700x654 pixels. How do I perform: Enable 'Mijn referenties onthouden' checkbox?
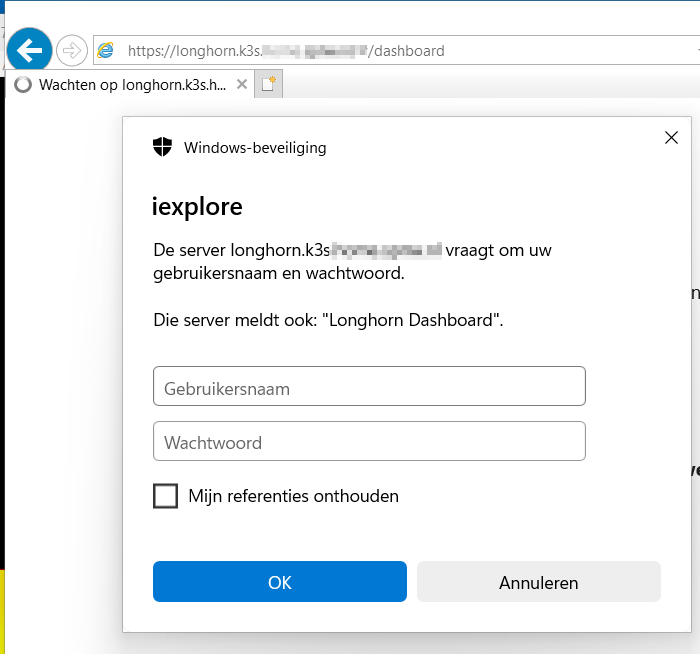pos(166,496)
